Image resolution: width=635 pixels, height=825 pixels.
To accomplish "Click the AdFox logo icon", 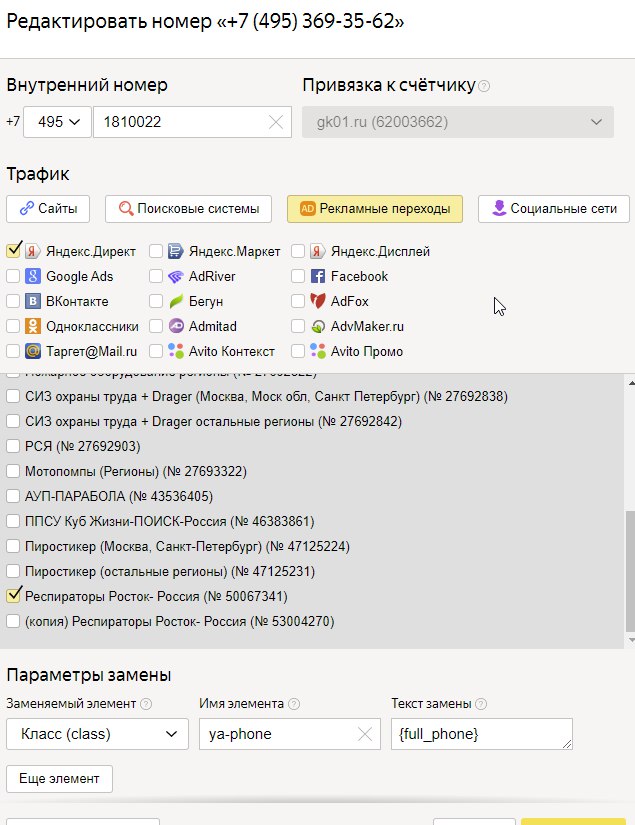I will [x=317, y=301].
